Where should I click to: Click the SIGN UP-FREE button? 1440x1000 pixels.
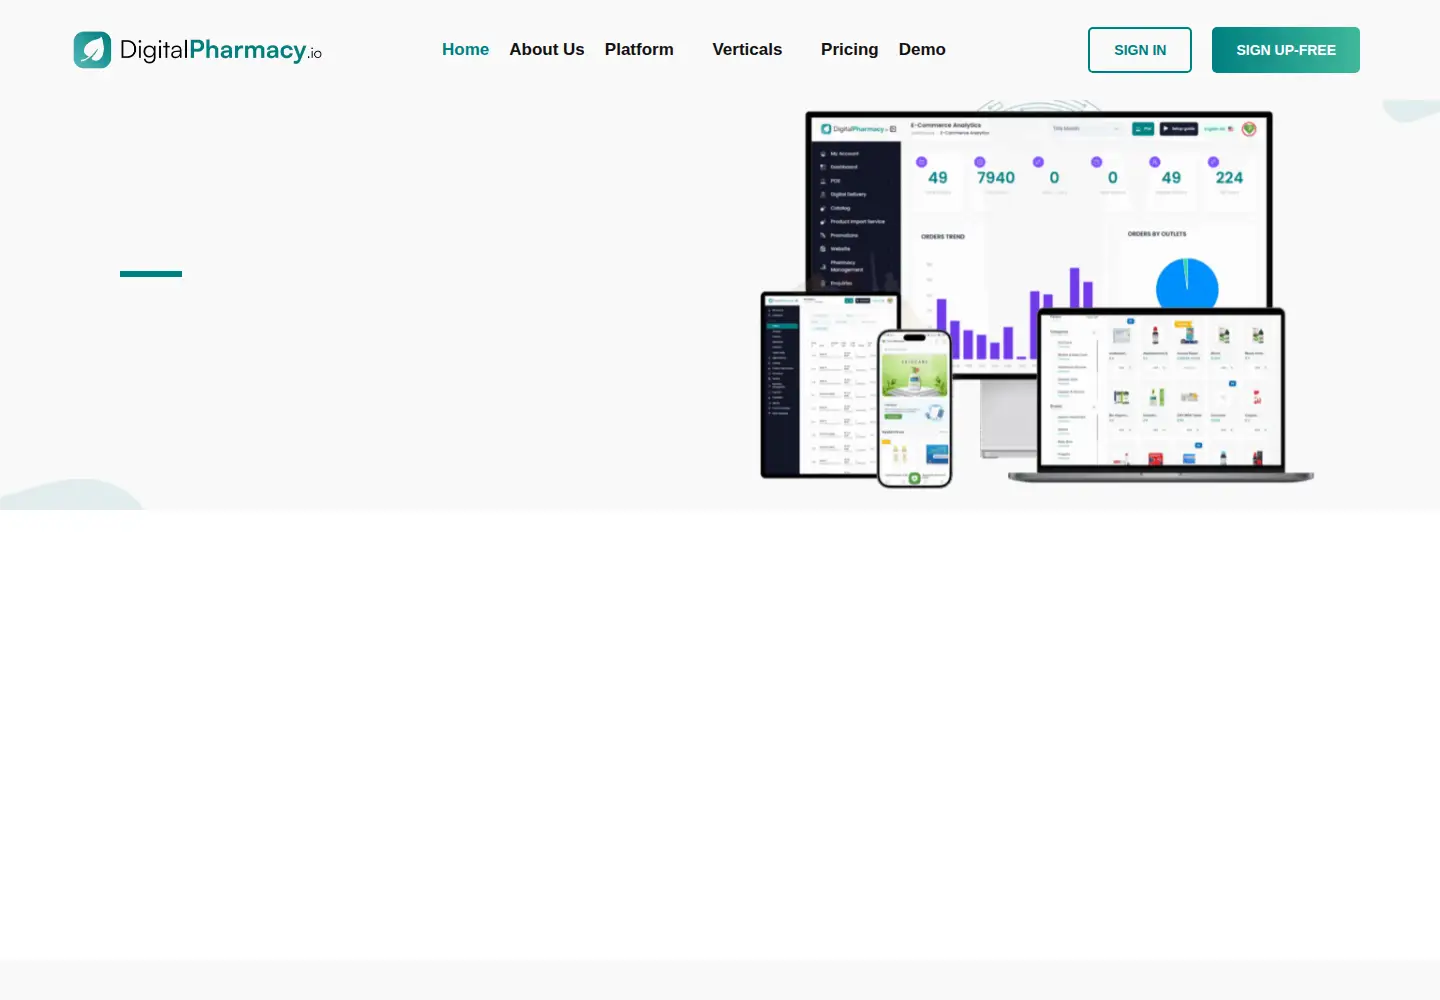point(1286,50)
